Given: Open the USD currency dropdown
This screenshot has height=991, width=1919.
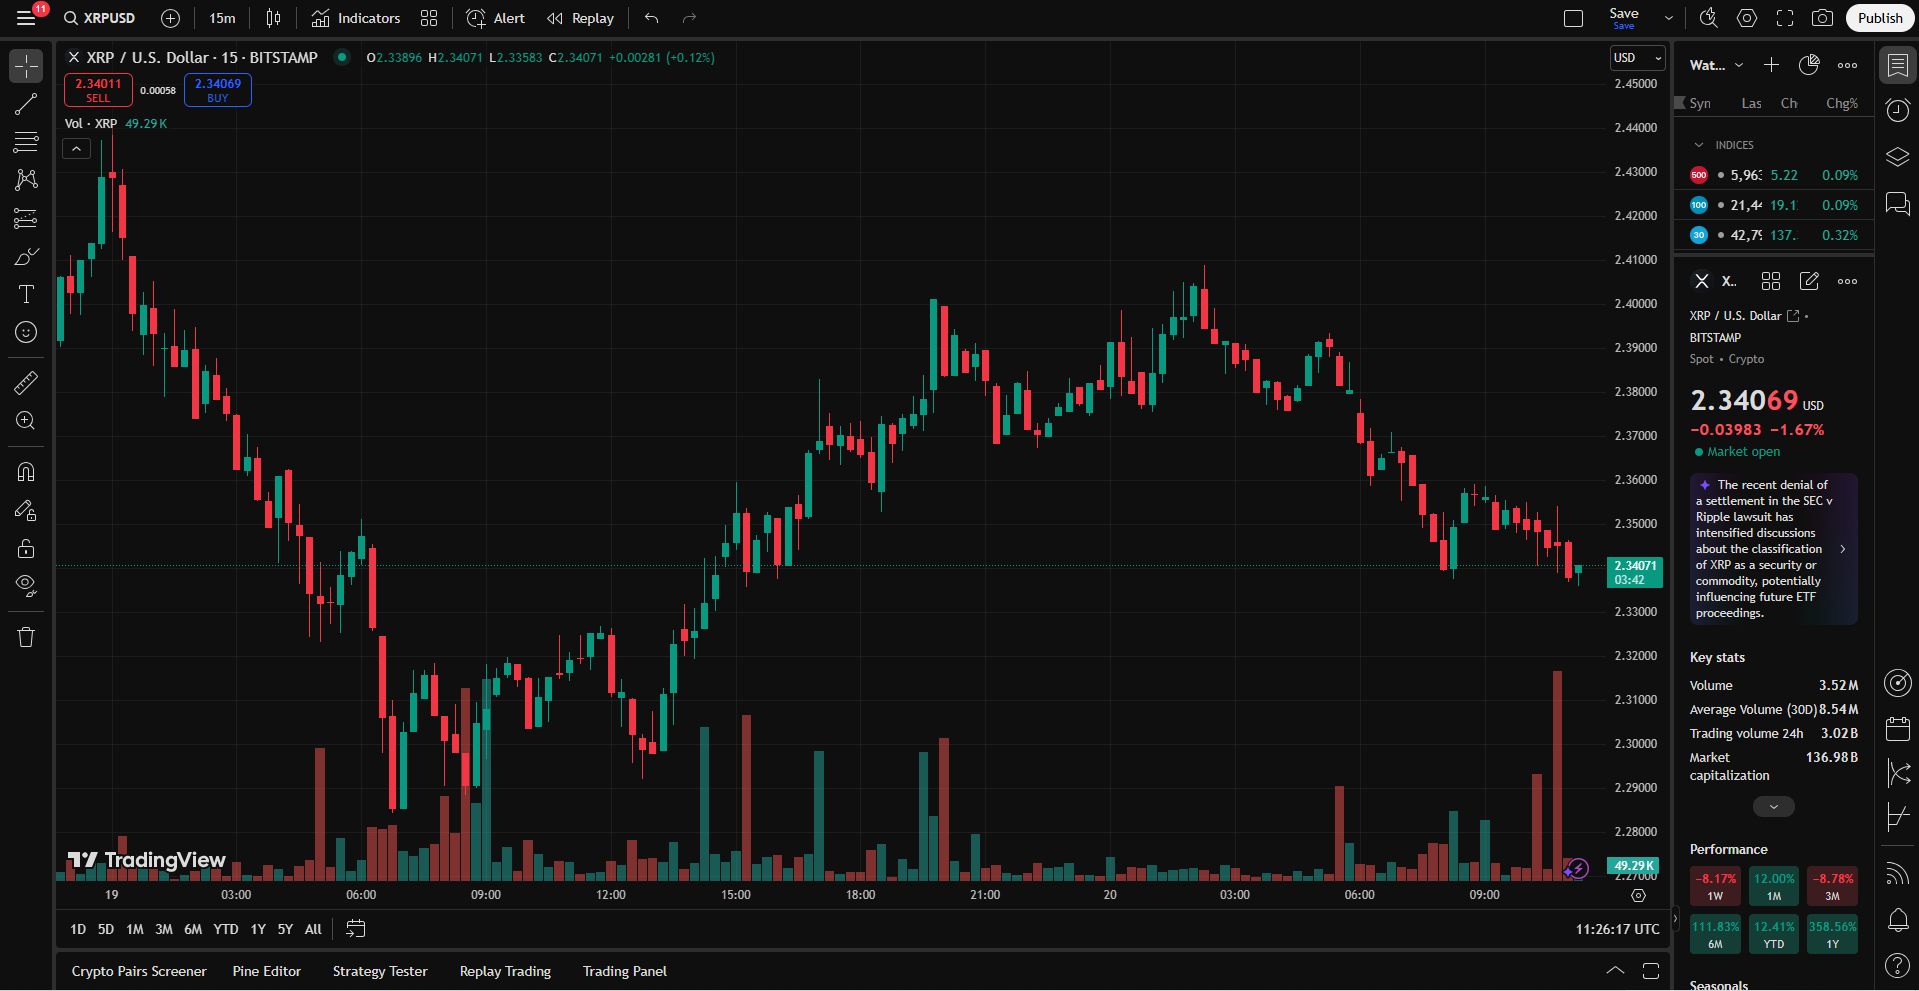Looking at the screenshot, I should (1637, 58).
